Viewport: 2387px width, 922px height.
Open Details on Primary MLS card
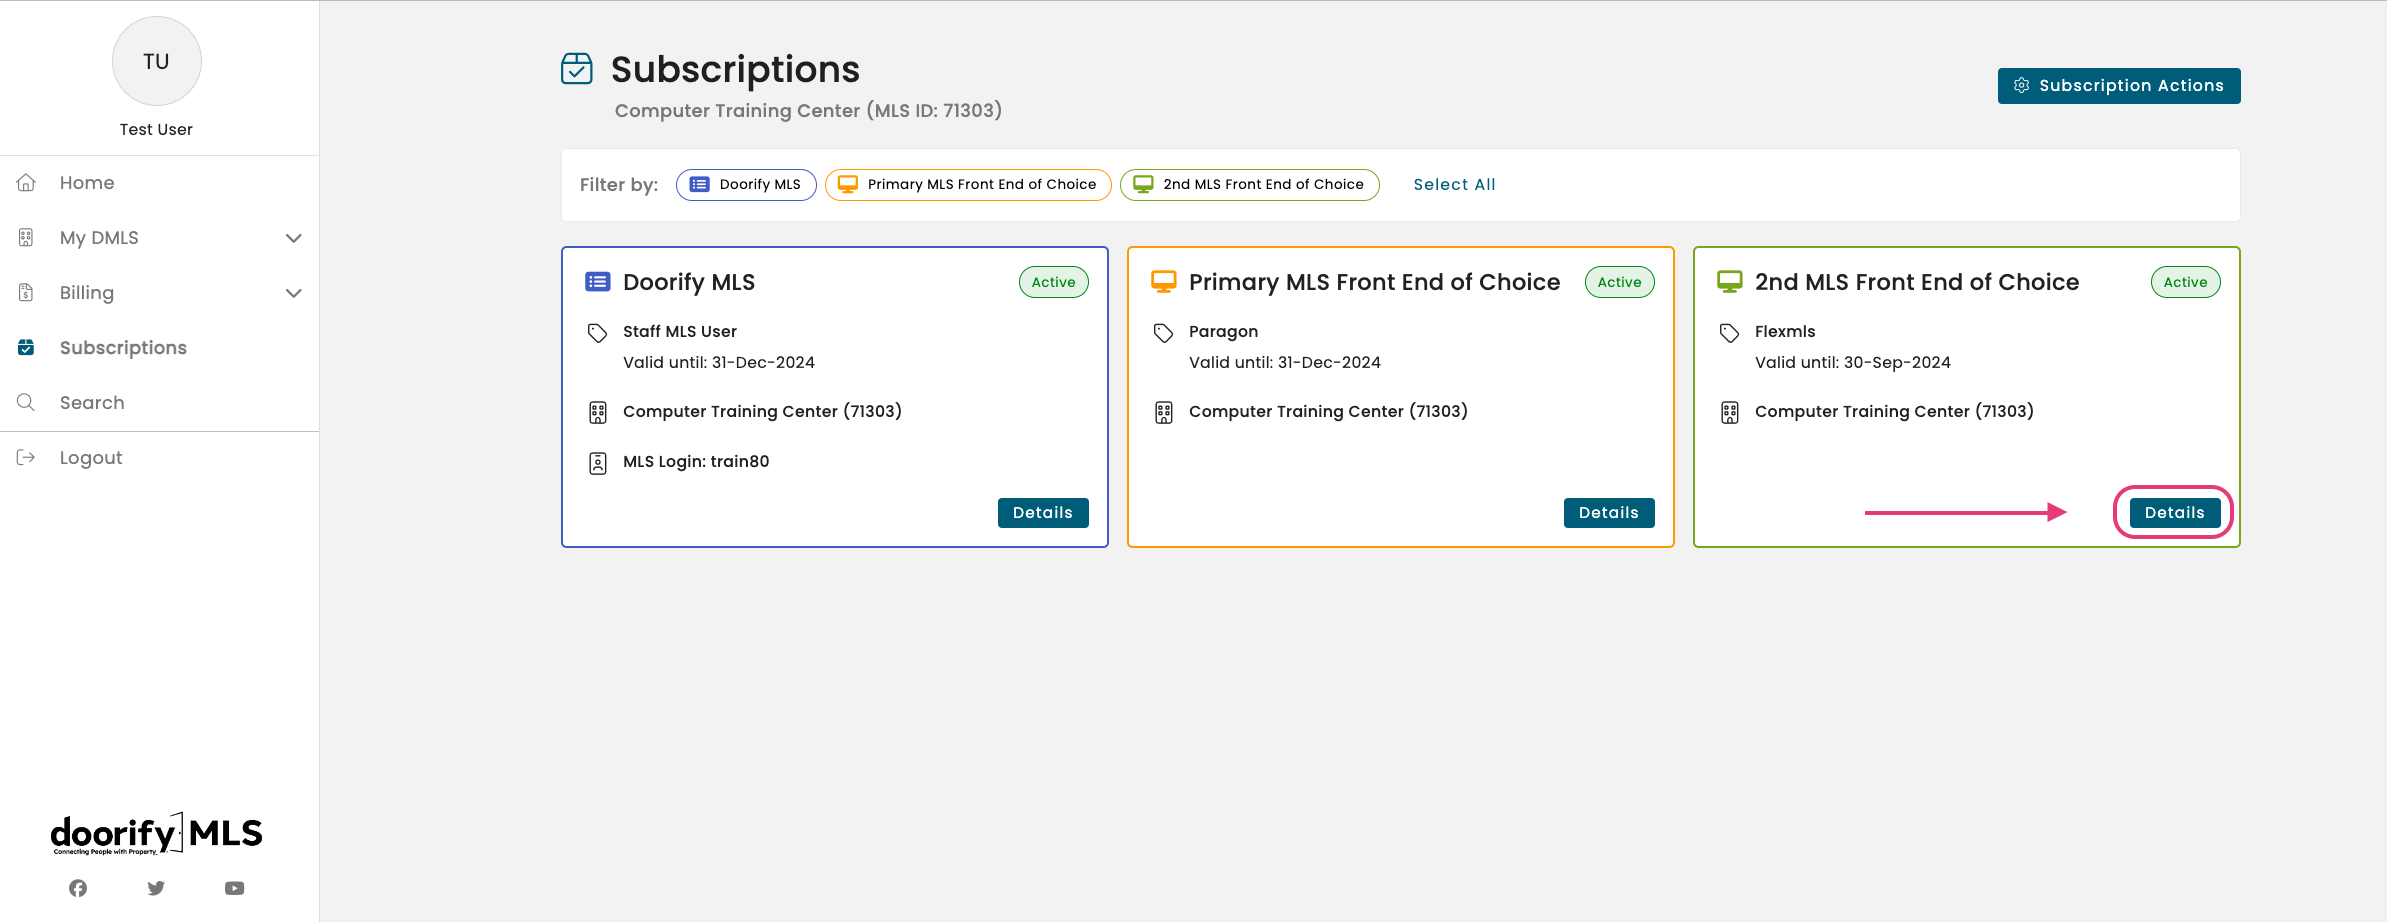tap(1609, 513)
